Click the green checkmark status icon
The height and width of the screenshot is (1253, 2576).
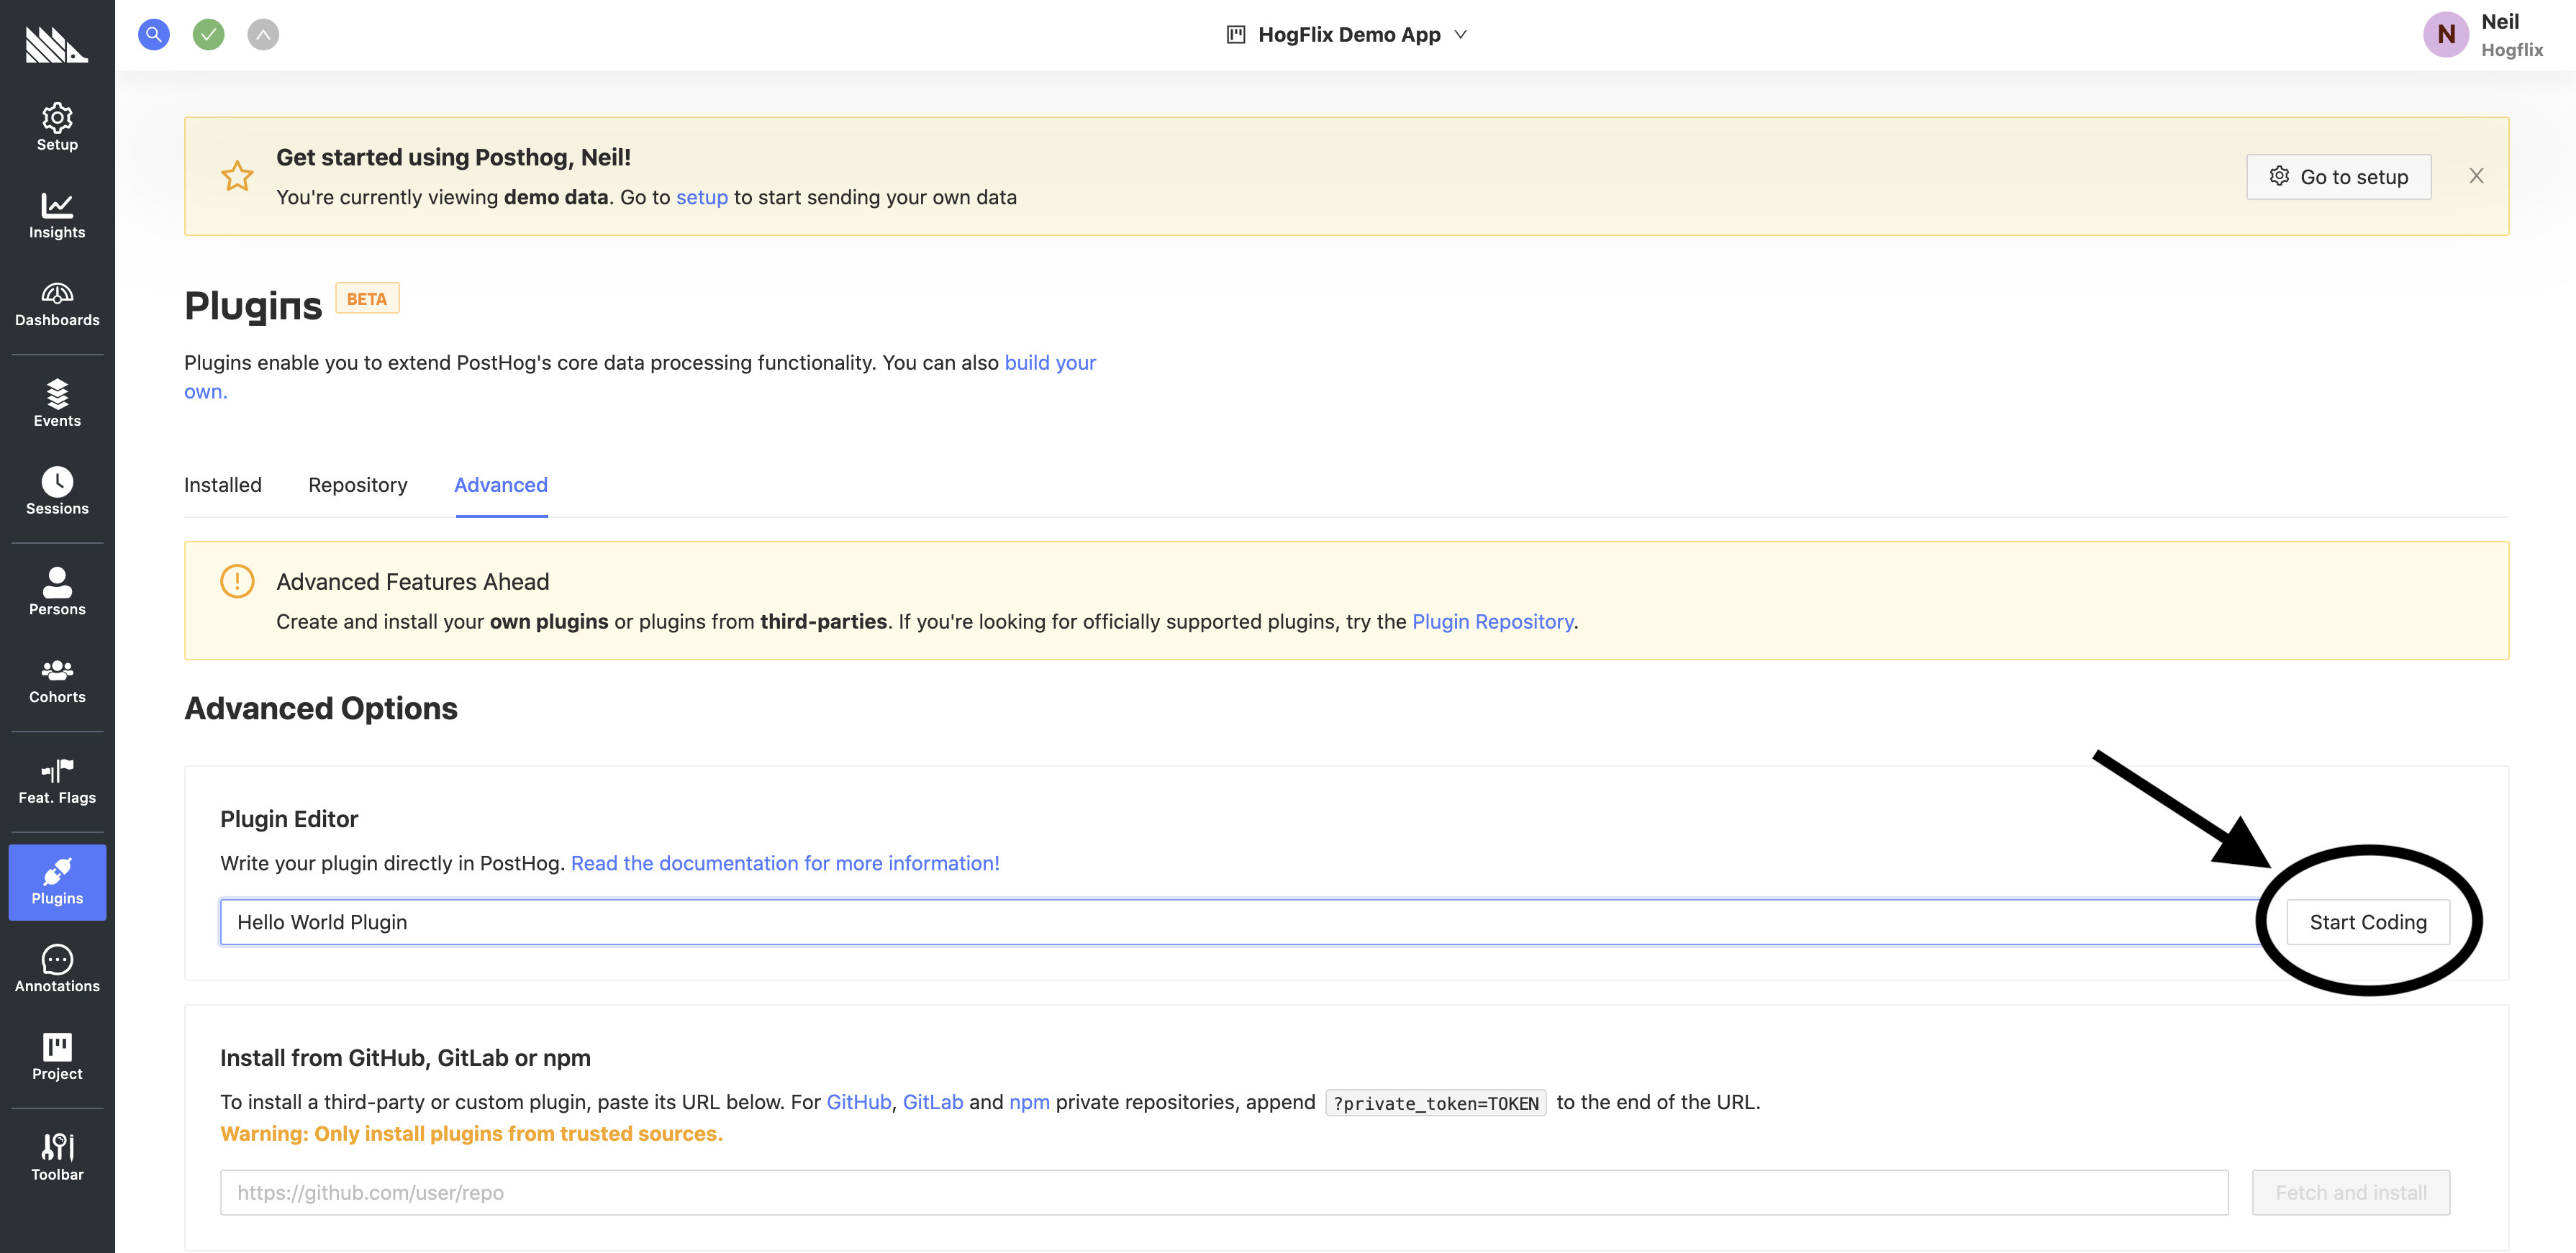(208, 35)
